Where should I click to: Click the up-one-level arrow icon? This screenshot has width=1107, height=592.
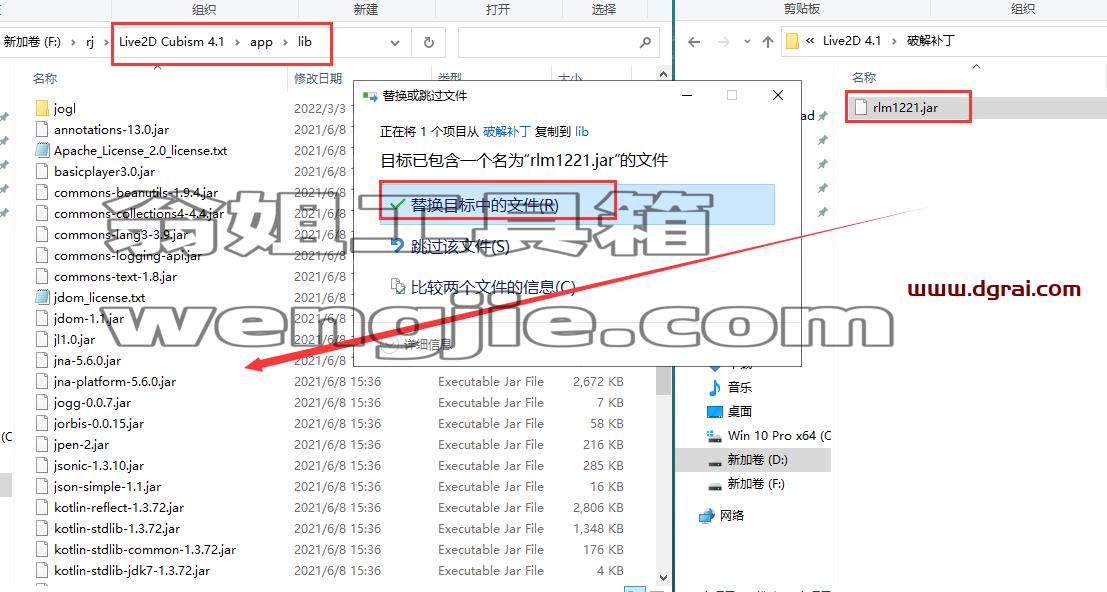click(x=767, y=42)
